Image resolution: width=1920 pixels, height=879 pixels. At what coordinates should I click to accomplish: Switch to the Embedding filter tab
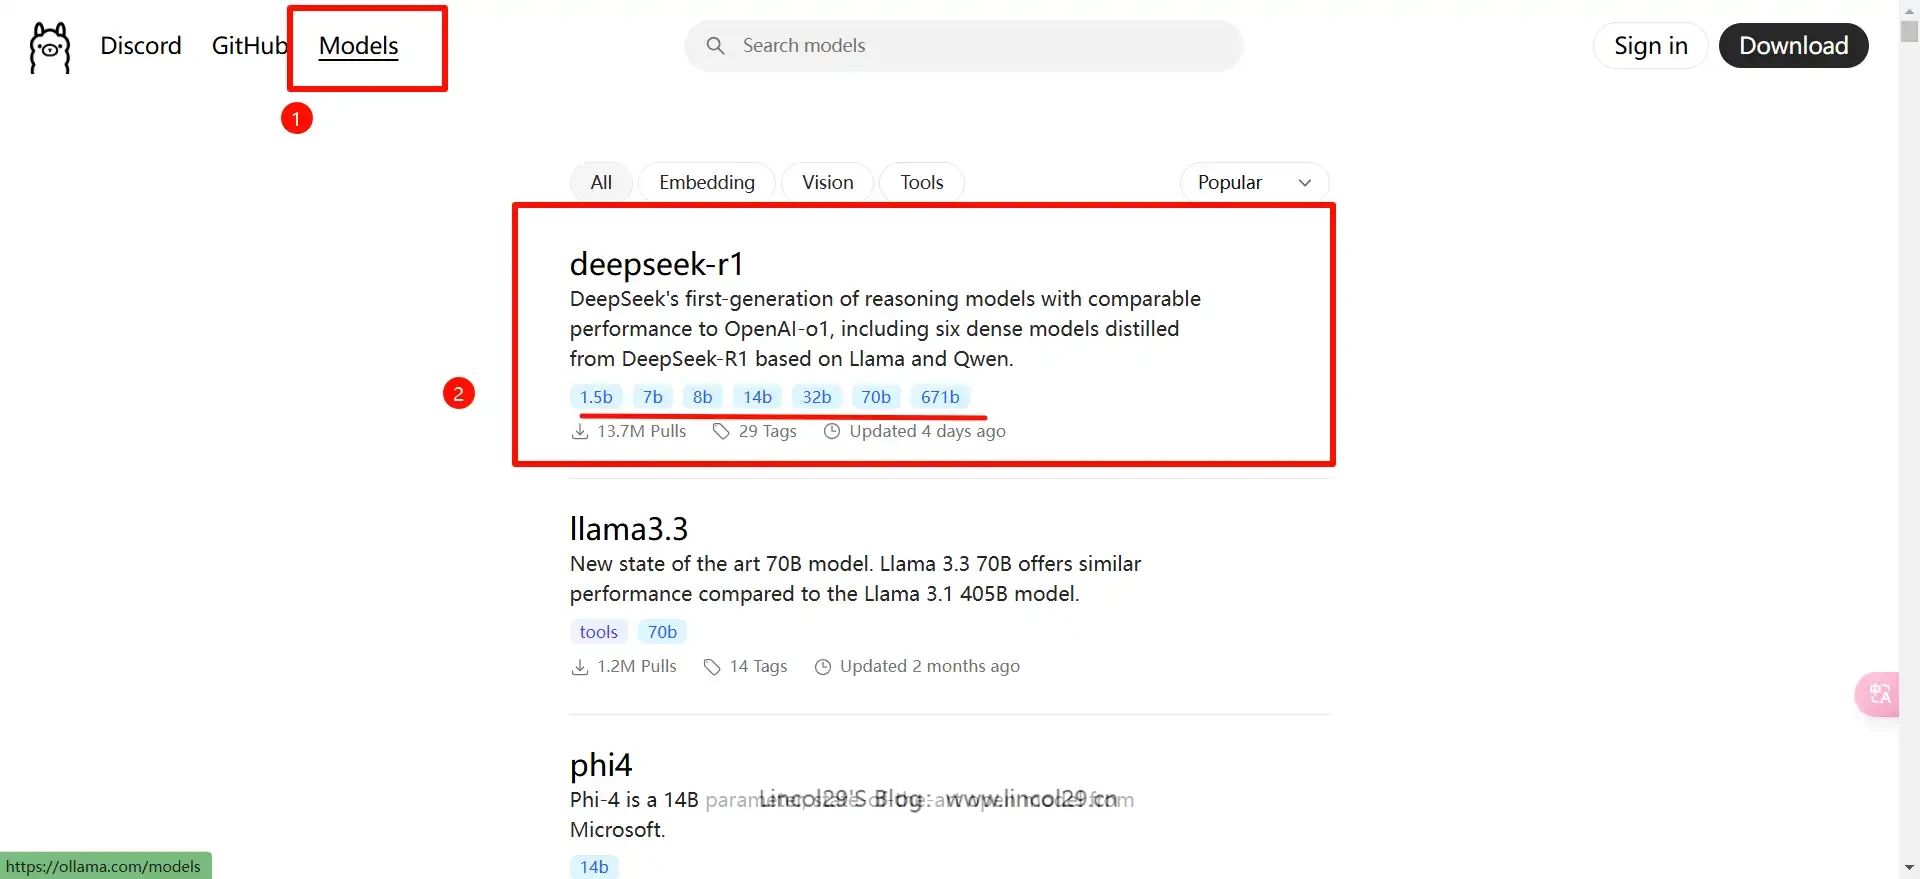click(706, 183)
